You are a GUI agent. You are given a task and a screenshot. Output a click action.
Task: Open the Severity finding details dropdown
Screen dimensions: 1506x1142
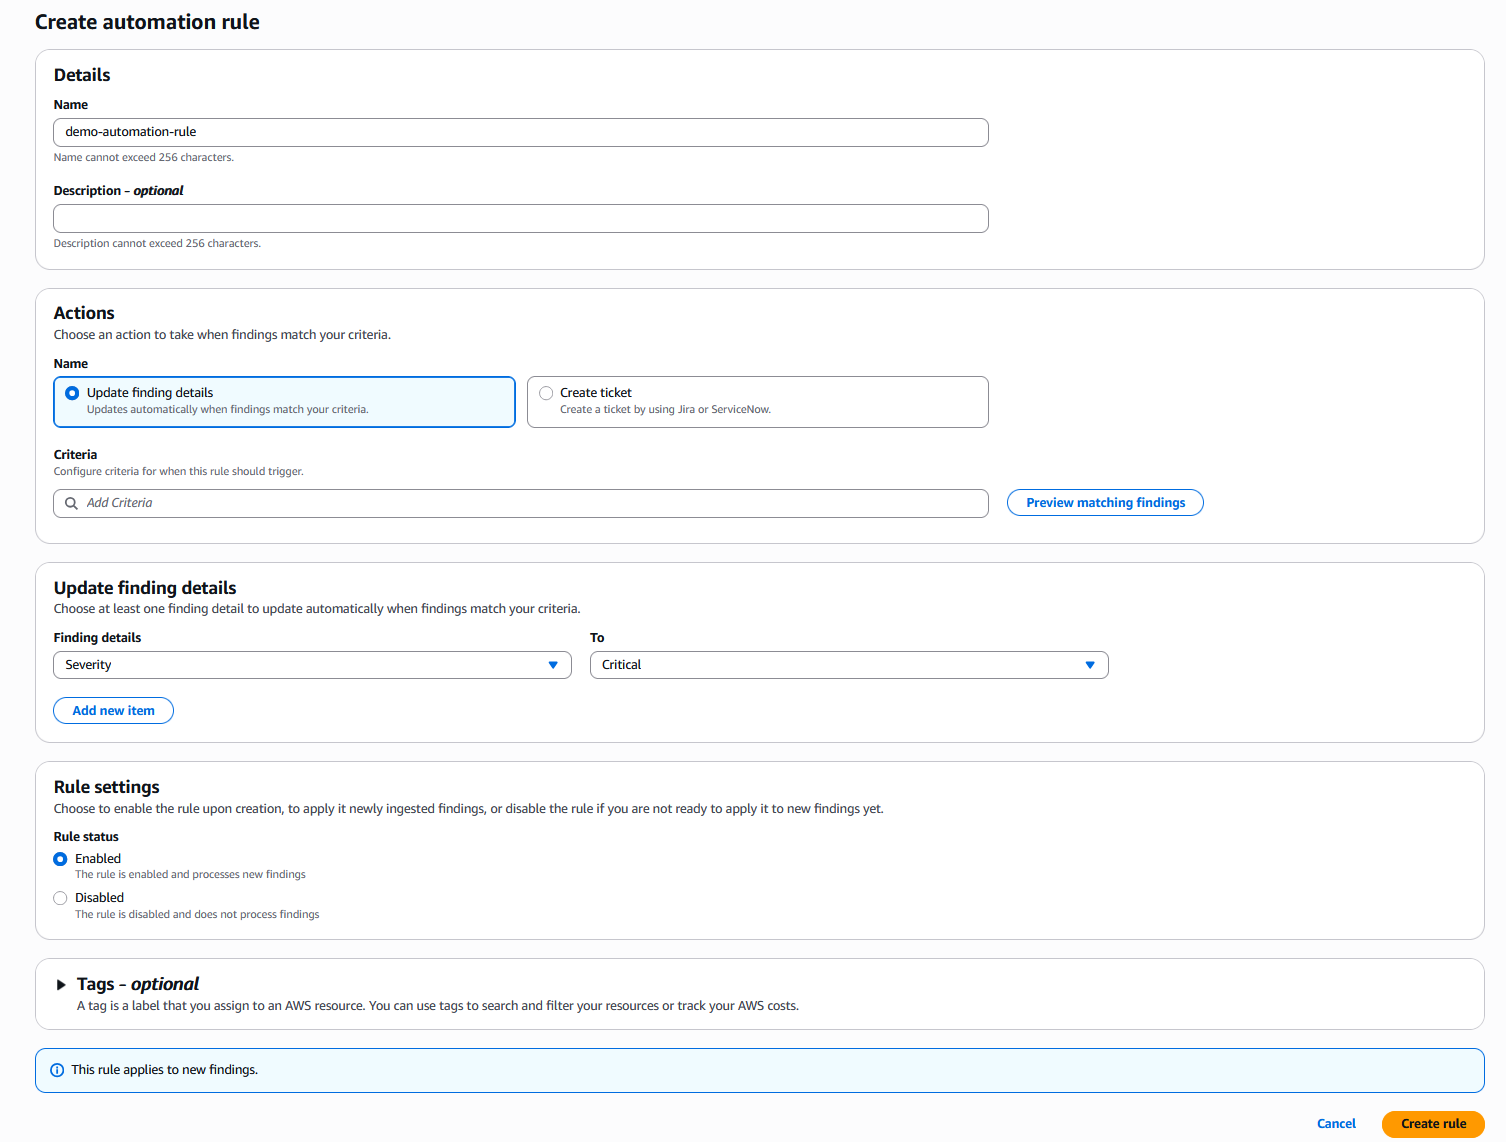pos(312,665)
